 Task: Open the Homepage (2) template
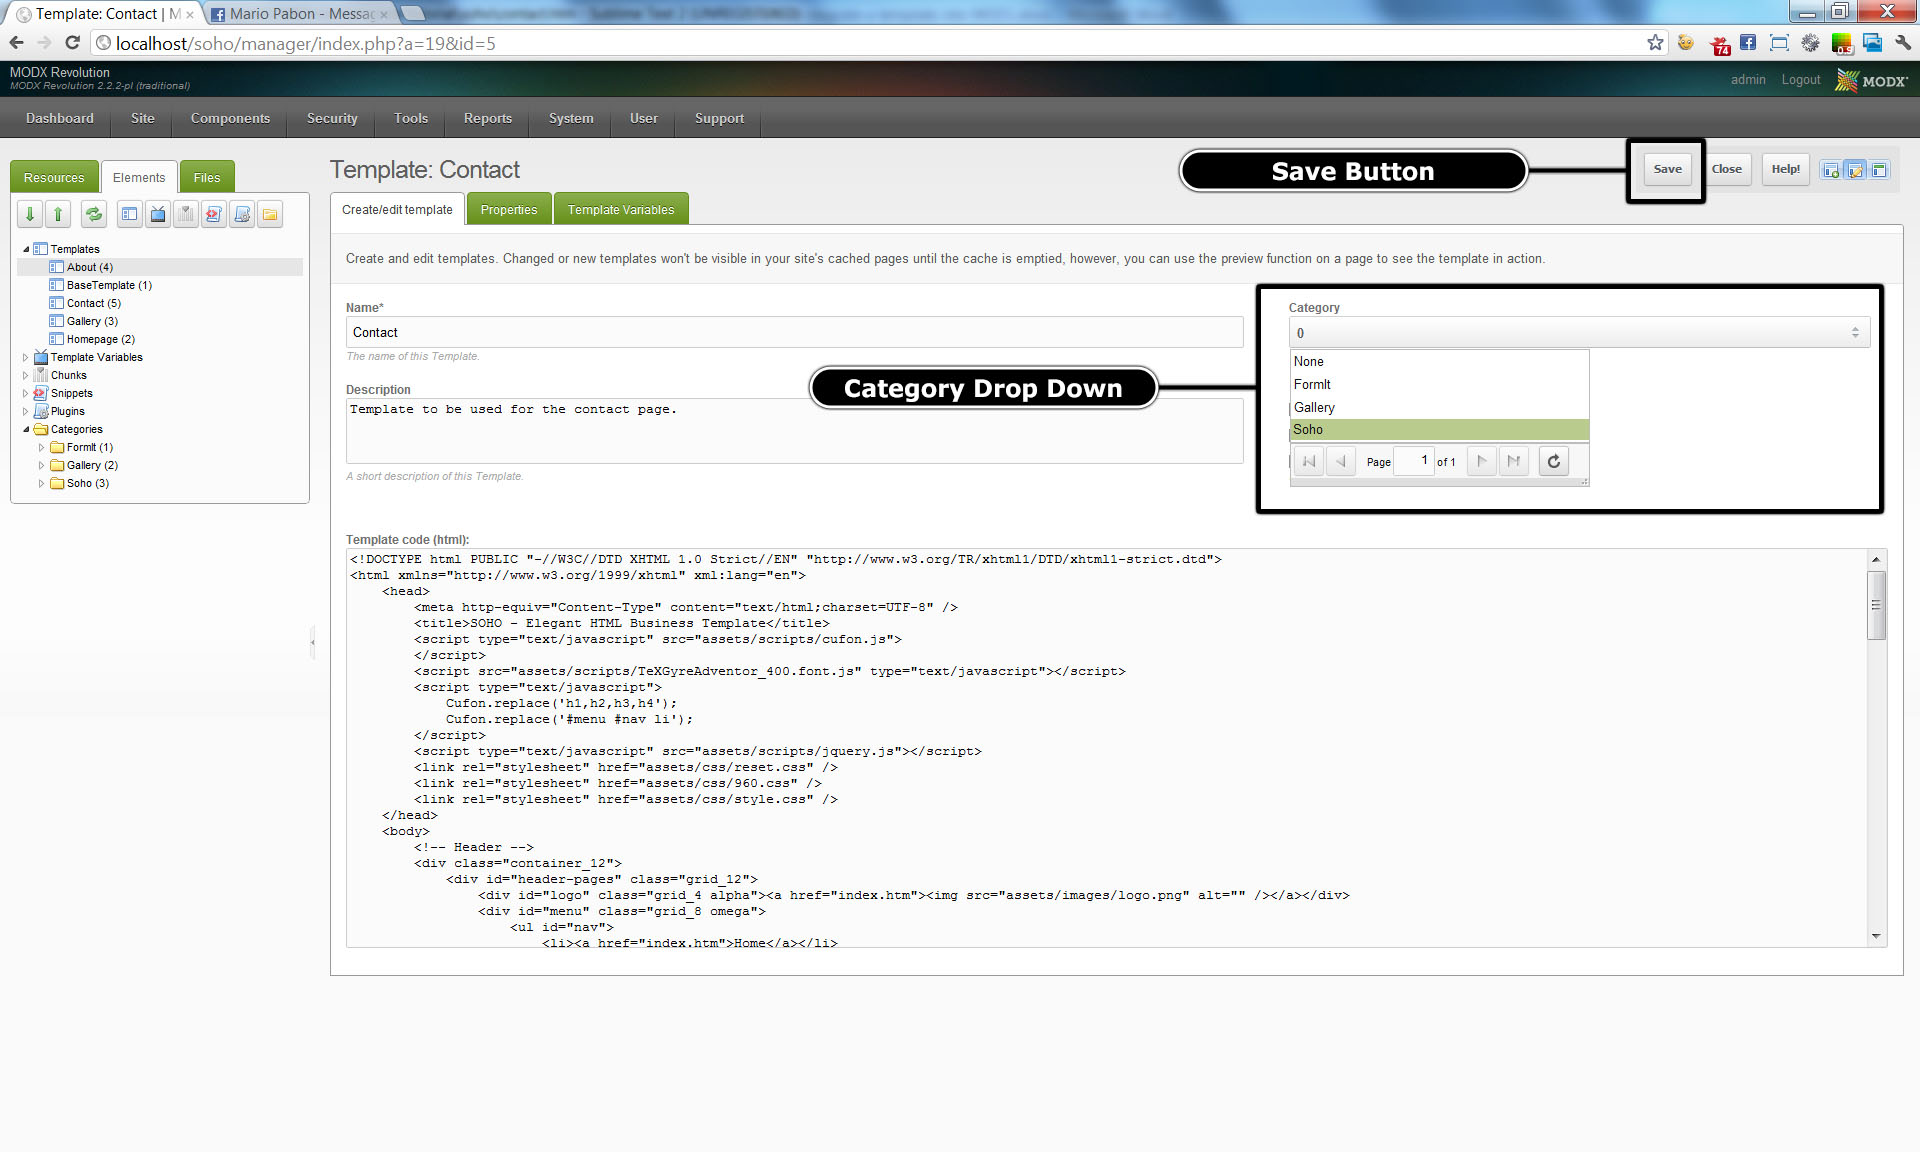pyautogui.click(x=100, y=339)
